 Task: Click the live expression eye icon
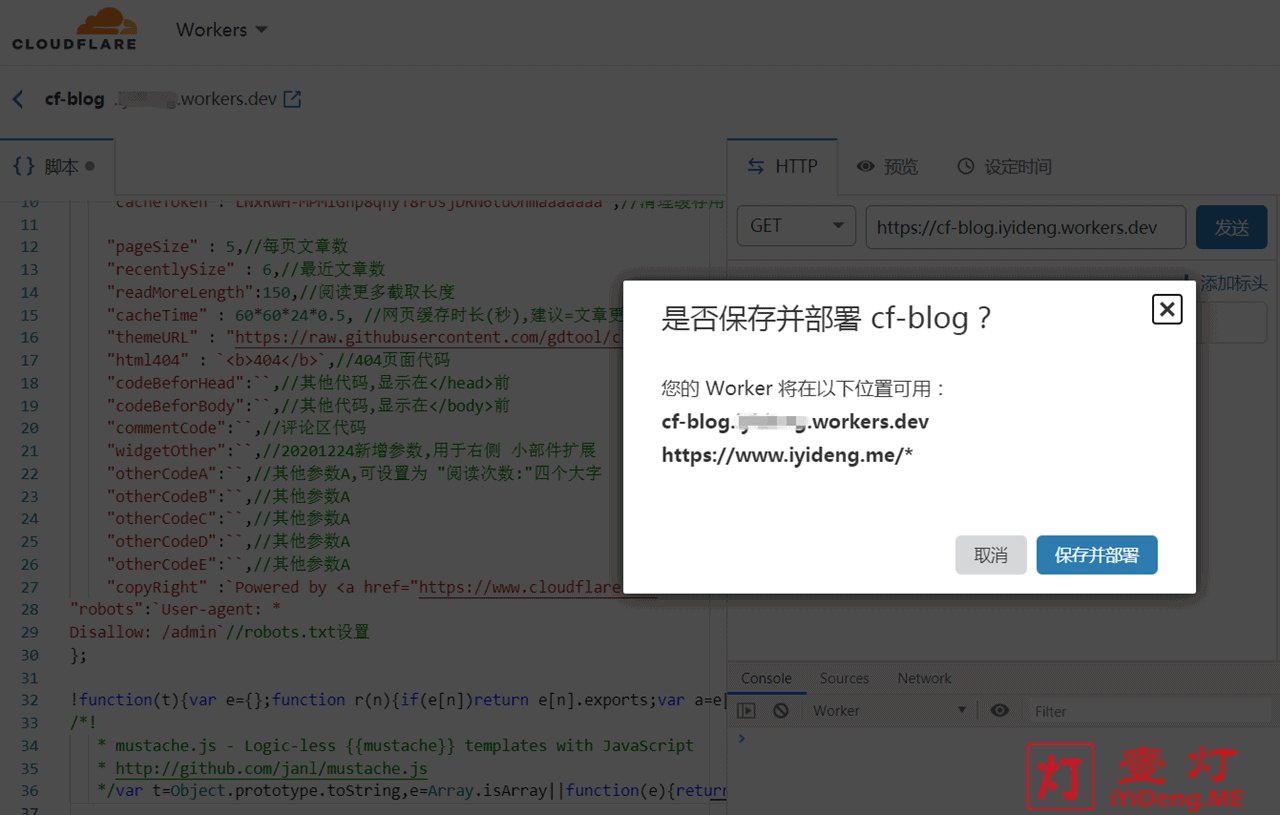(x=999, y=711)
